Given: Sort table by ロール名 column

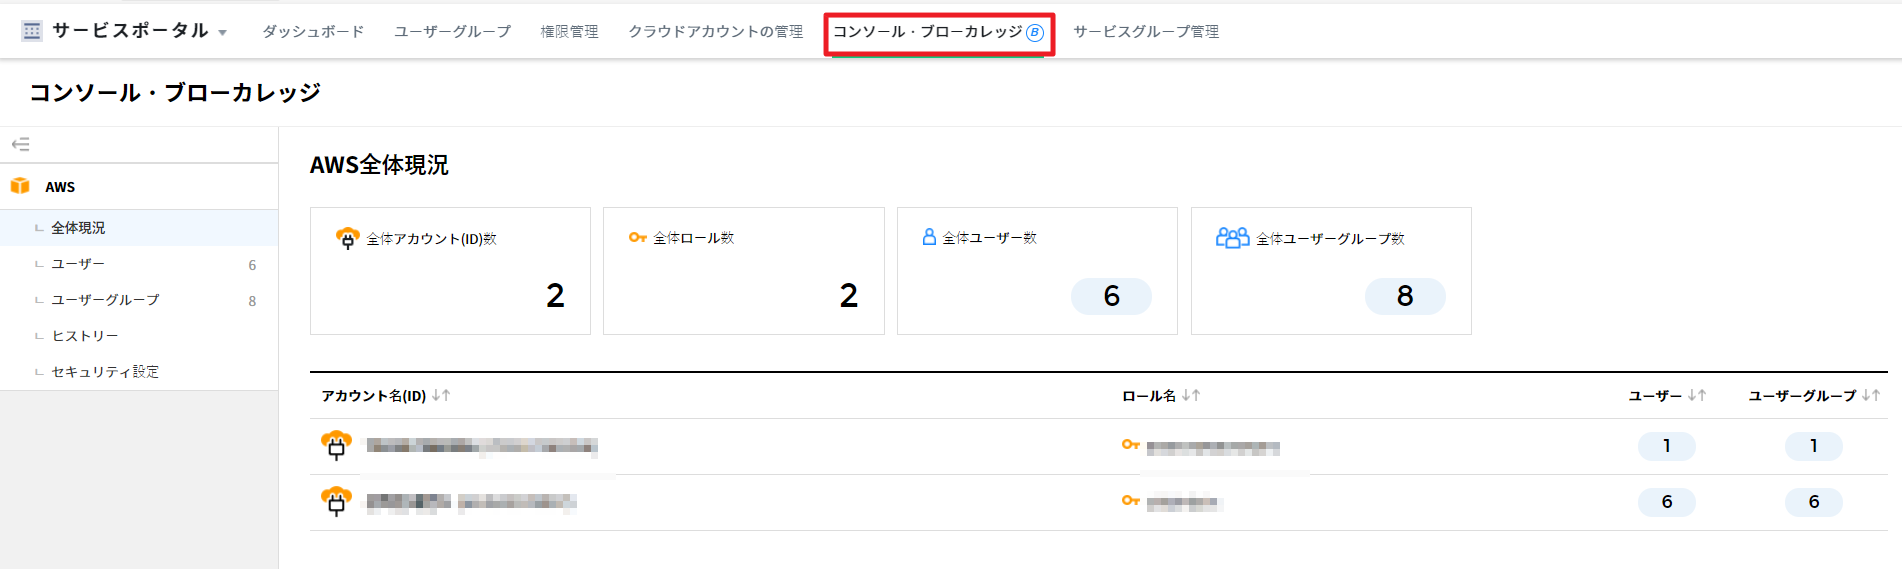Looking at the screenshot, I should point(1190,396).
